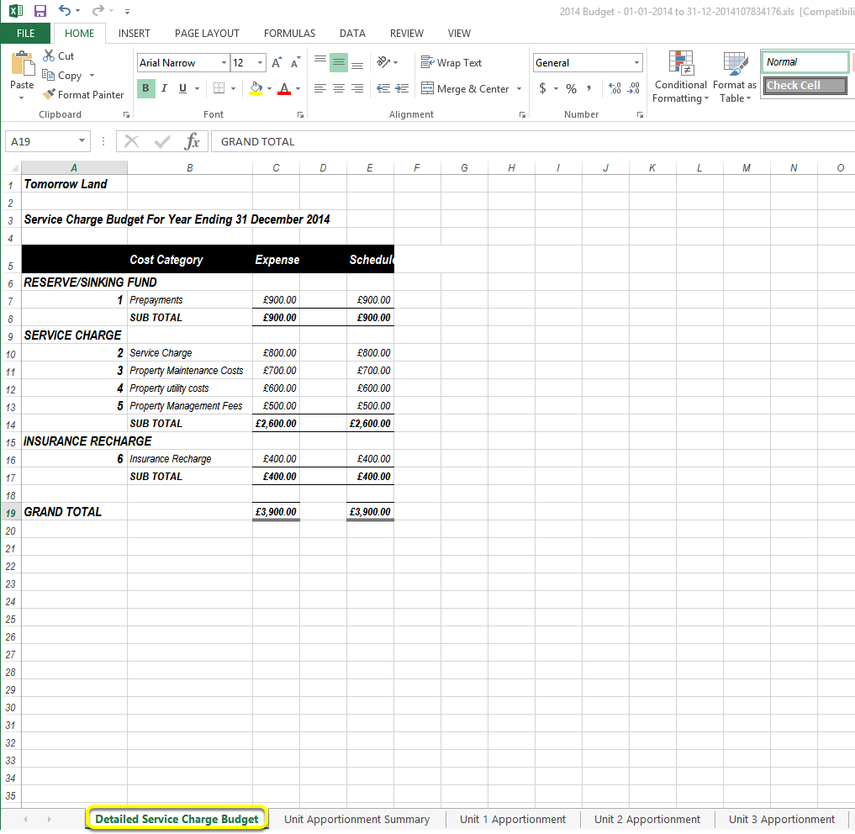Open Font dialog launcher
Viewport: 855px width, 834px height.
coord(300,115)
